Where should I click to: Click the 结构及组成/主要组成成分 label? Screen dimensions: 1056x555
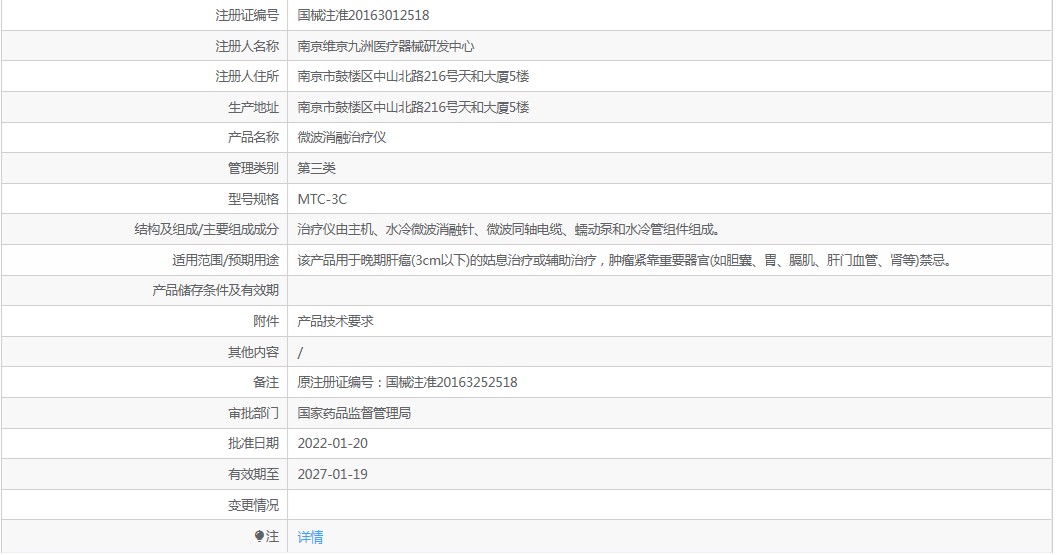tap(206, 229)
